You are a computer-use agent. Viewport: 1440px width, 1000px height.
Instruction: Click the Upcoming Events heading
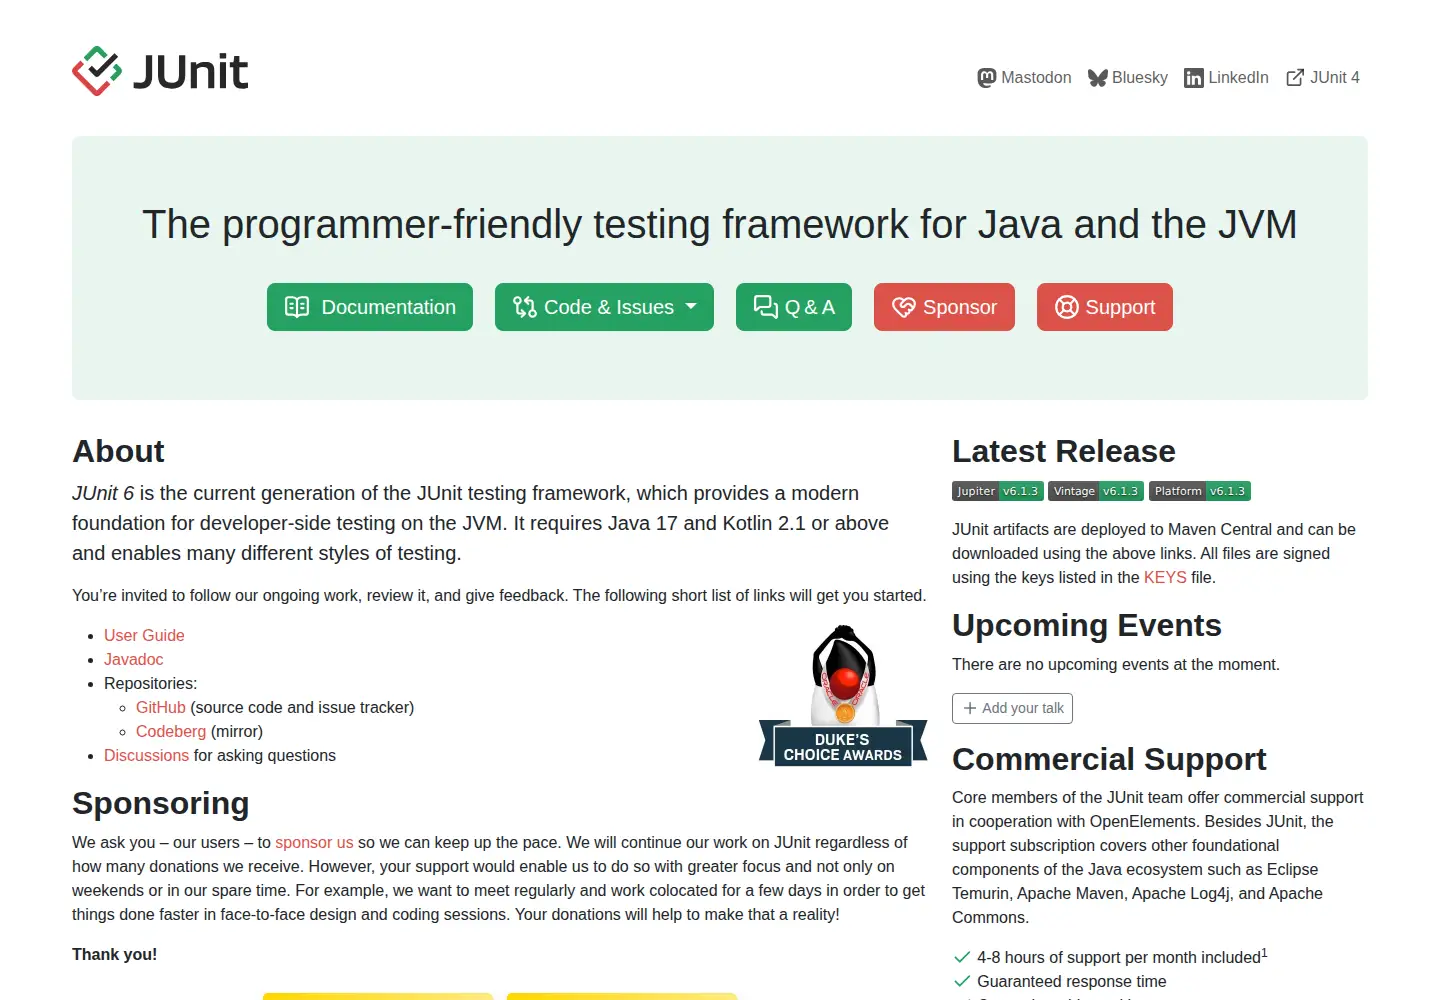(1087, 625)
